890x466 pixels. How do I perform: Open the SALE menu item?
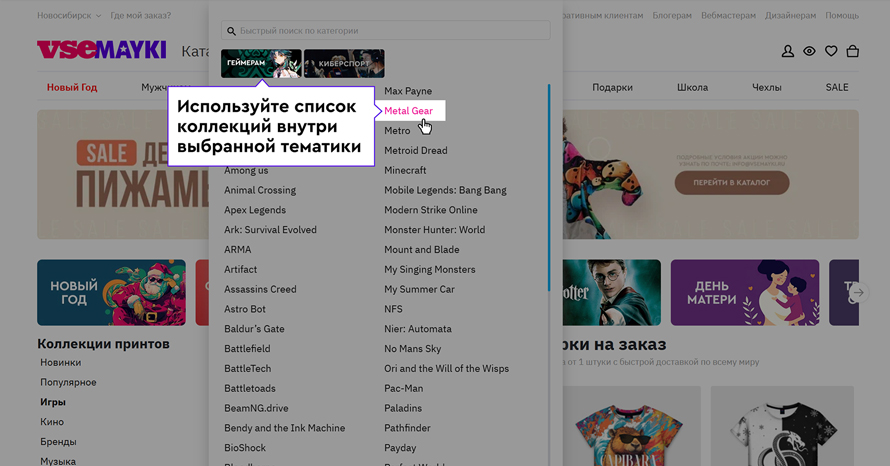pyautogui.click(x=837, y=87)
